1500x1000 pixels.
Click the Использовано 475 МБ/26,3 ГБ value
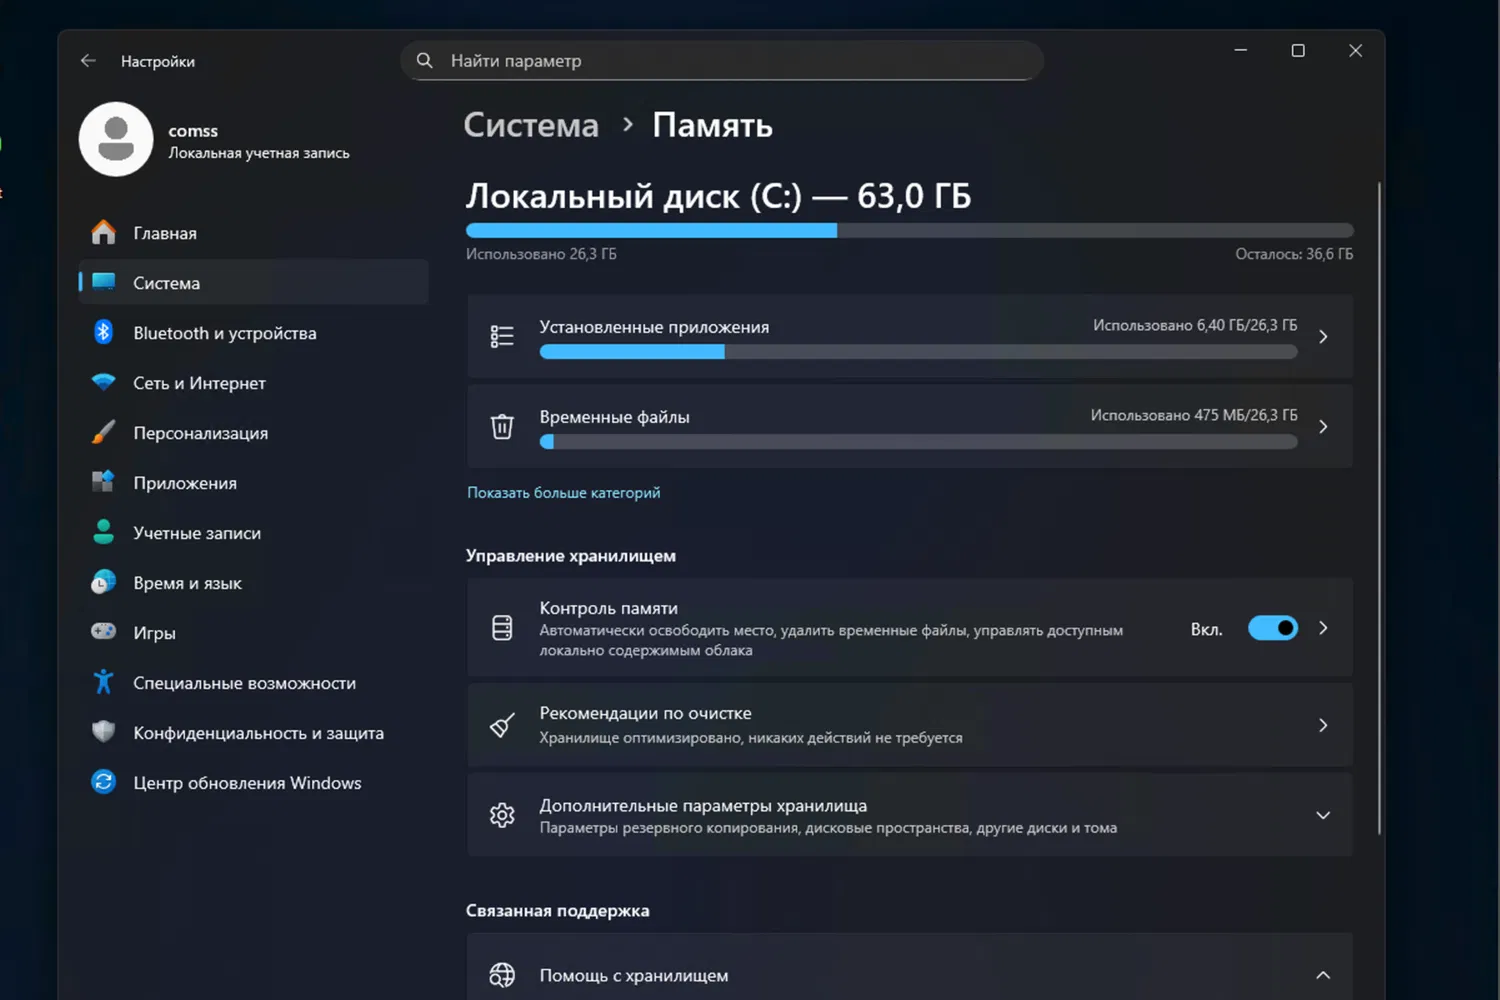tap(1194, 415)
